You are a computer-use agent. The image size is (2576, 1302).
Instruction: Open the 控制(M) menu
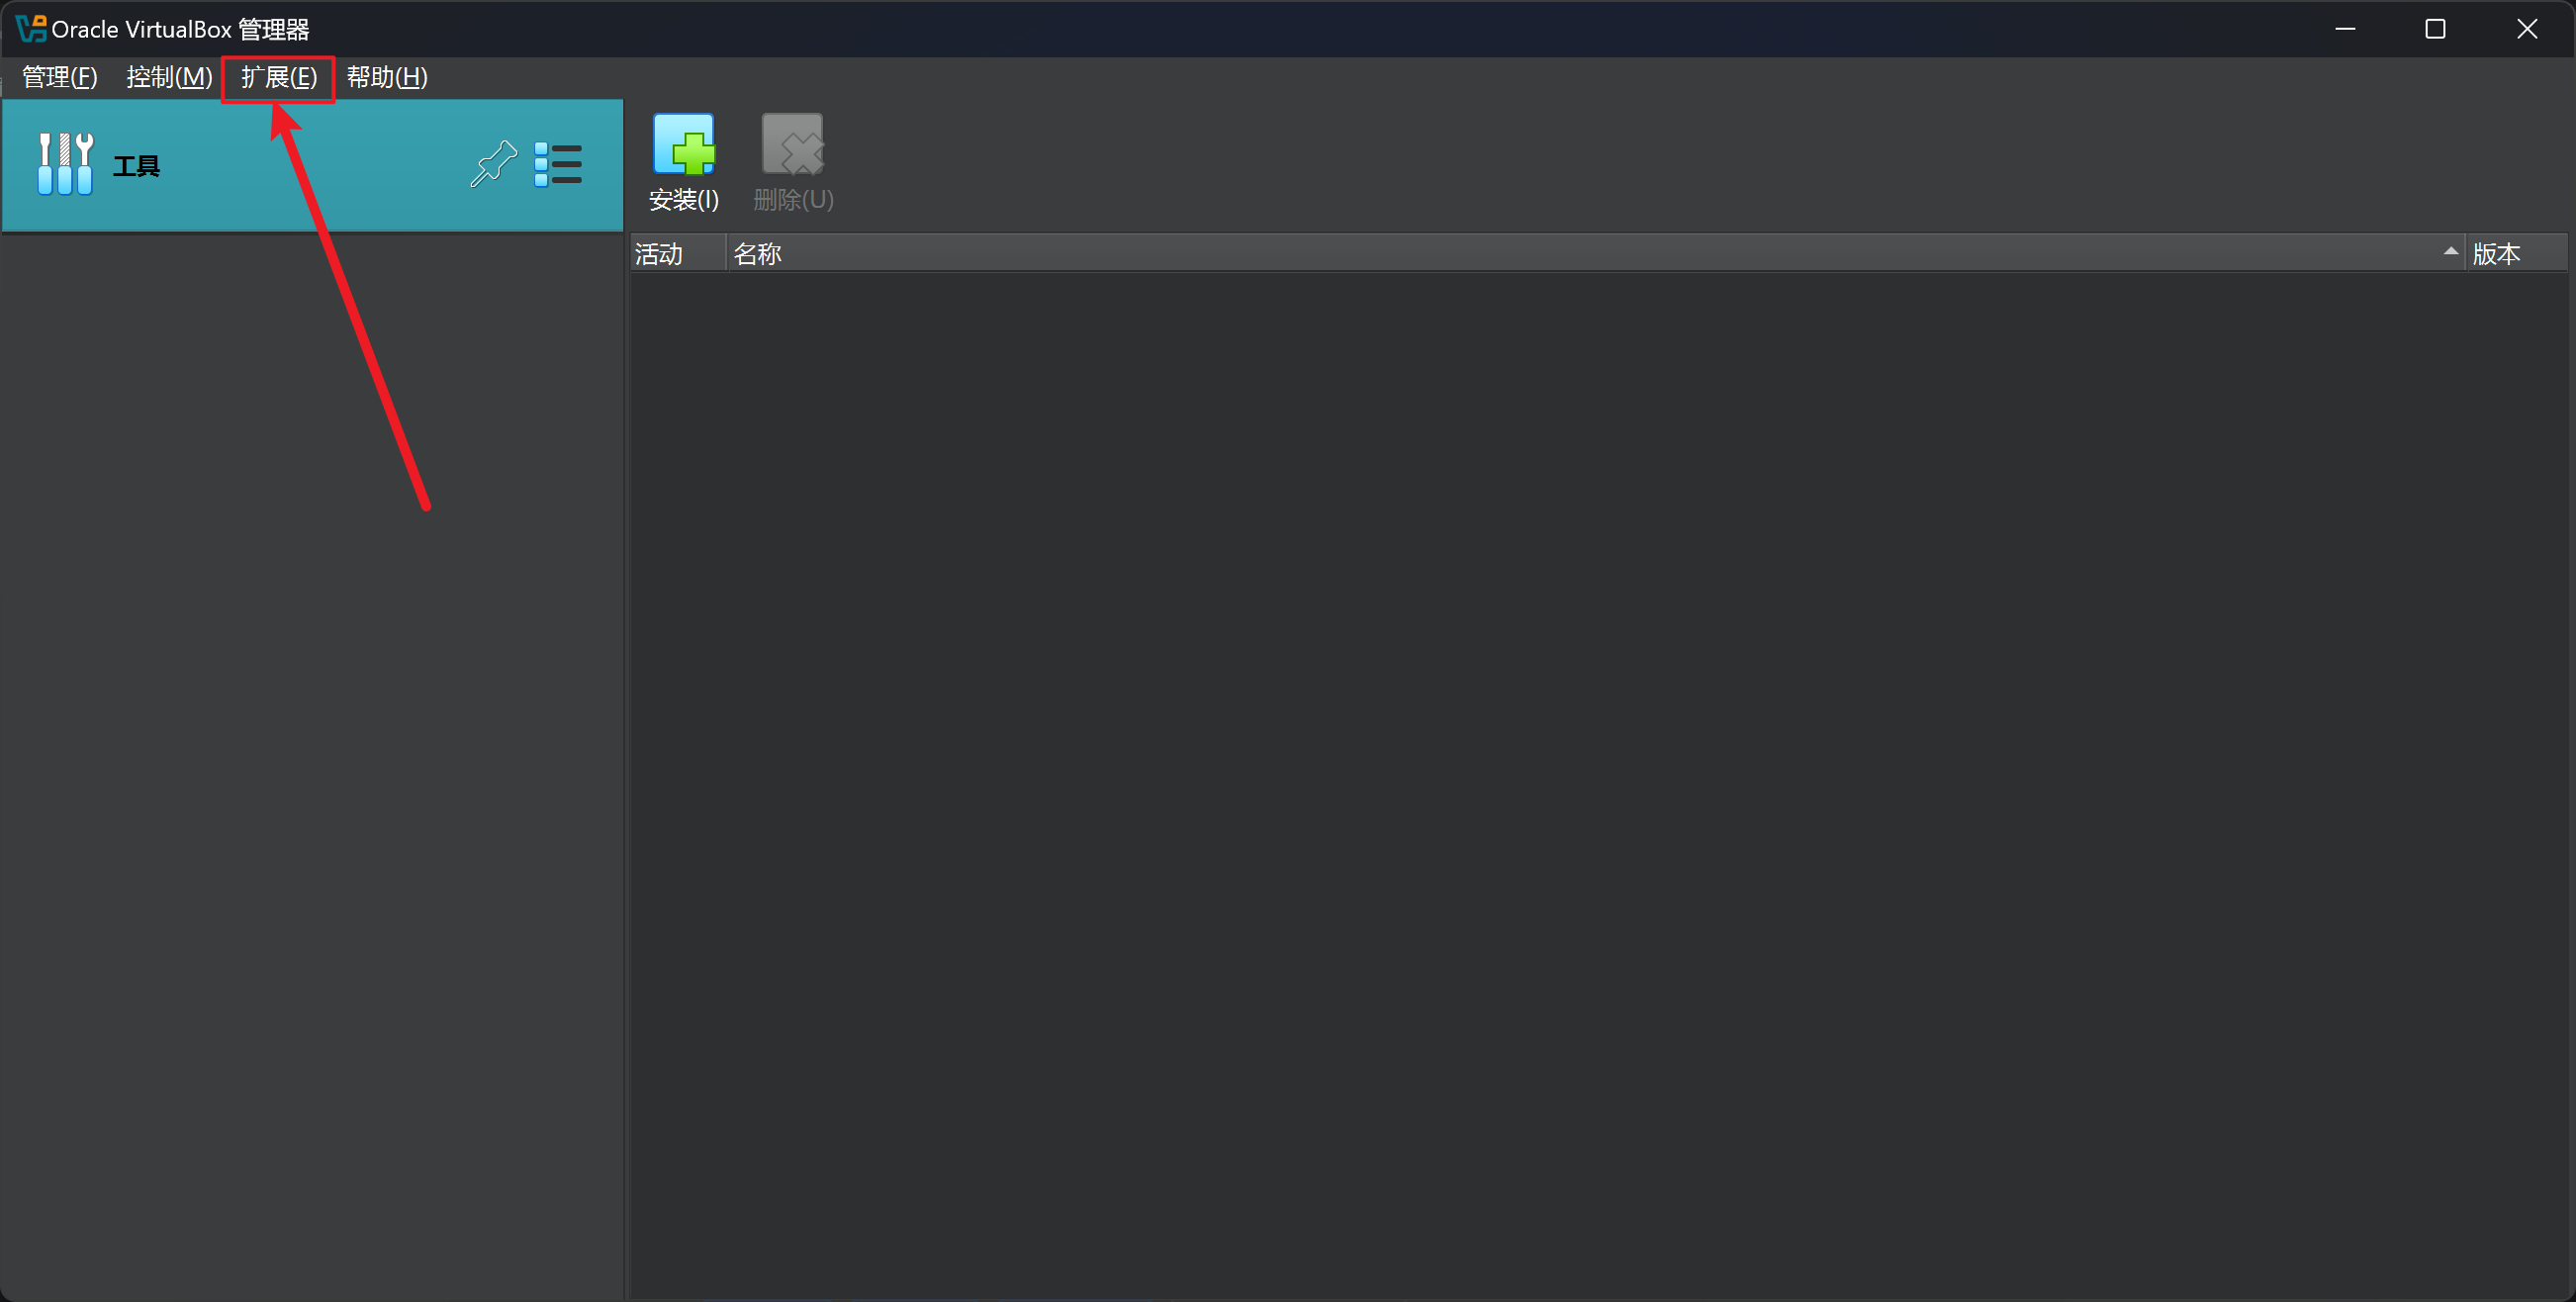(169, 77)
